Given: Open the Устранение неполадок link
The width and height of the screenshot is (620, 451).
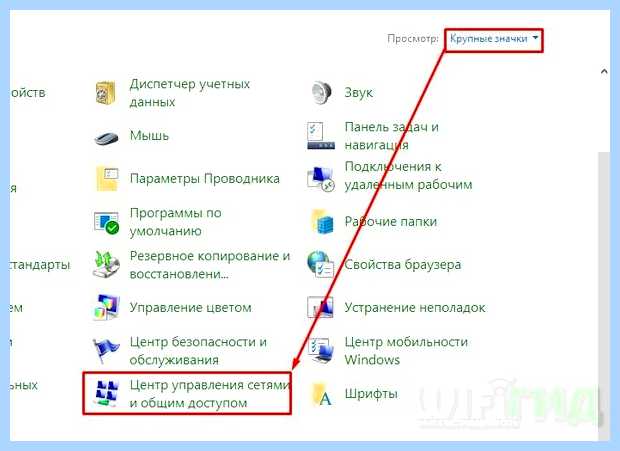Looking at the screenshot, I should pyautogui.click(x=415, y=308).
